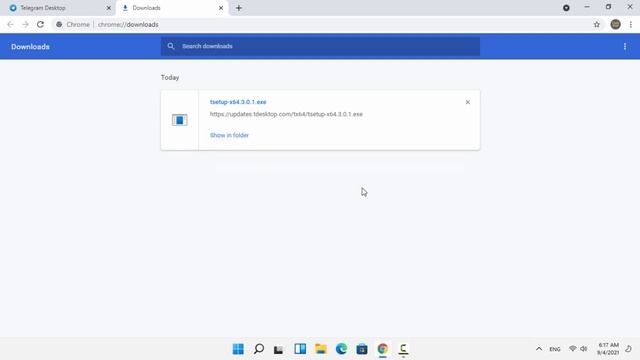Remove tsetup-x64.3.0.1.exe from the list

[468, 102]
